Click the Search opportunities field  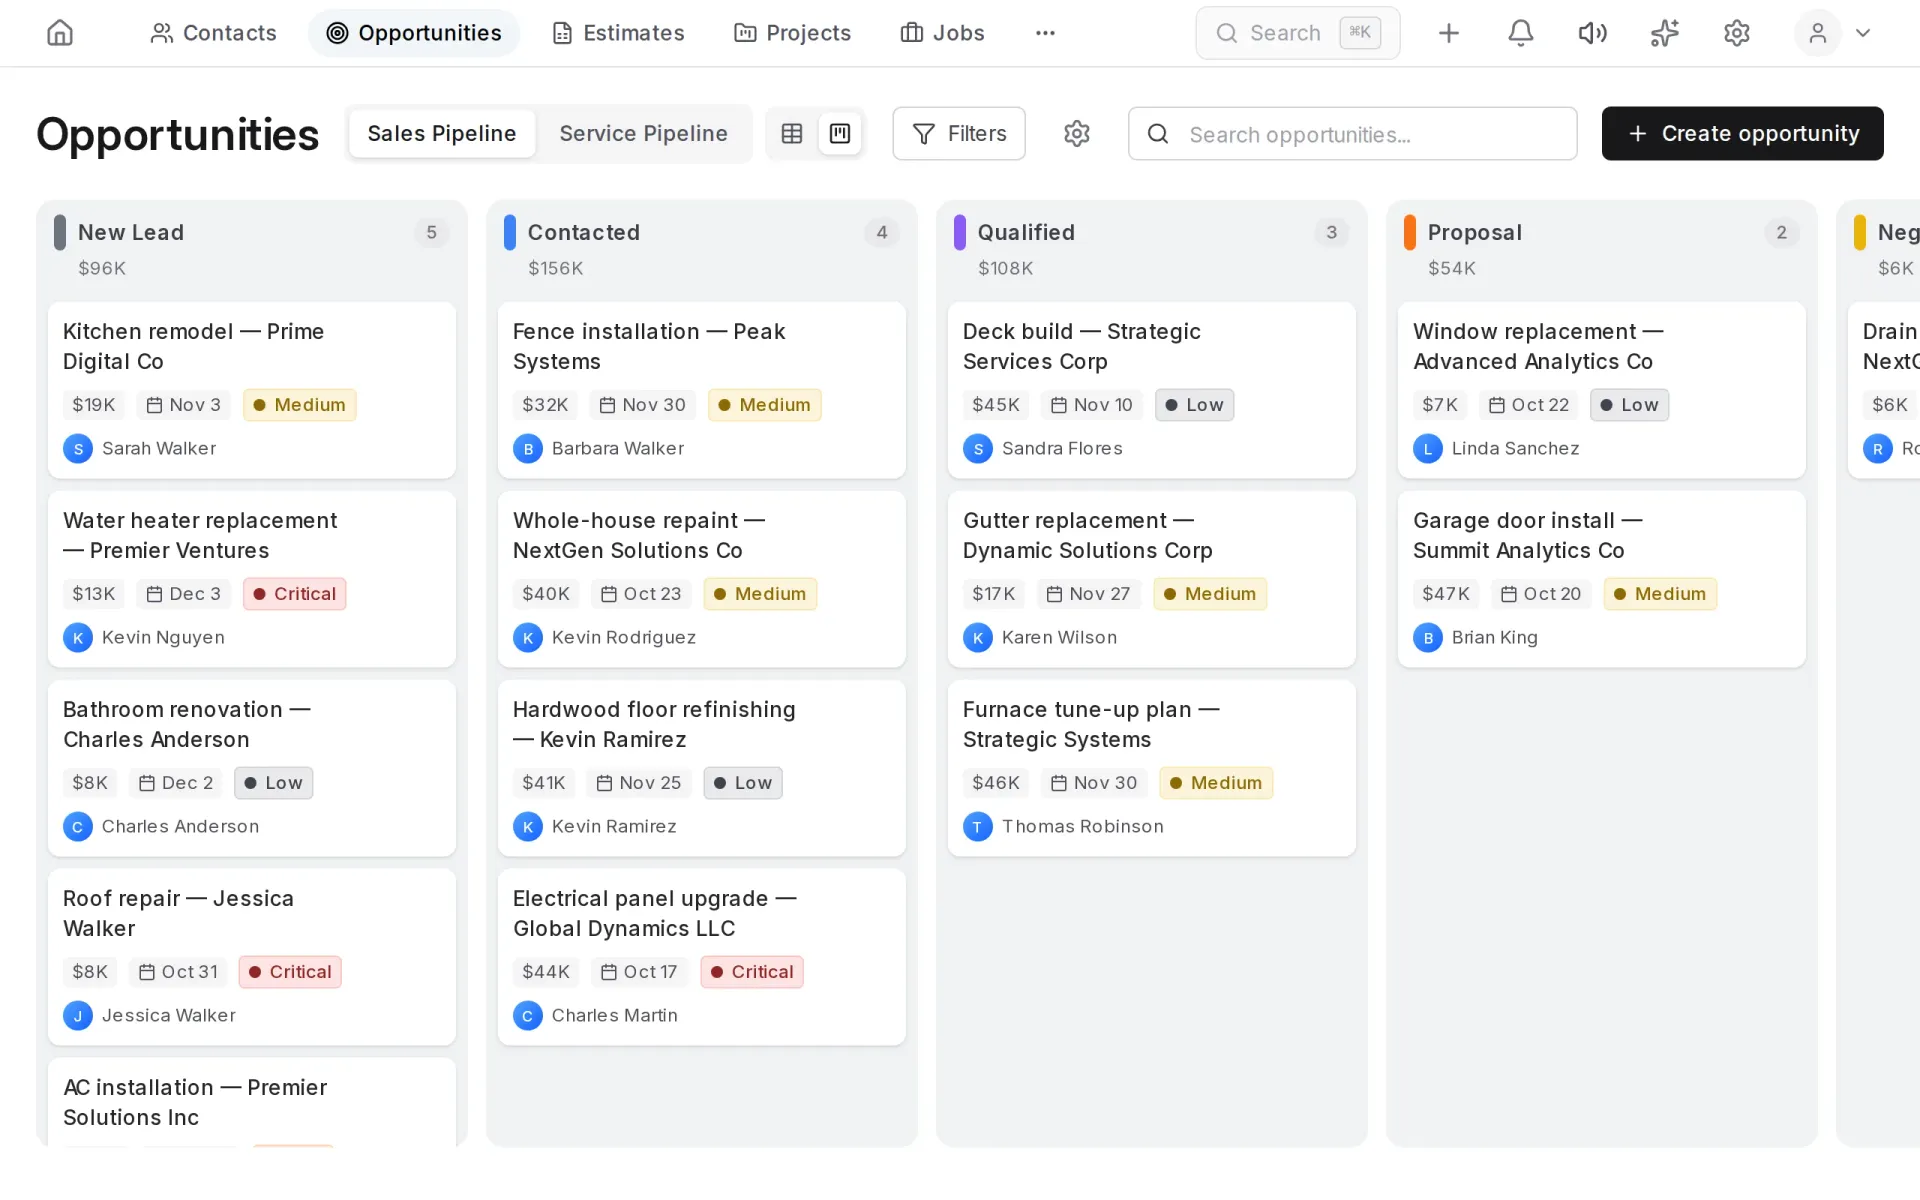coord(1352,133)
